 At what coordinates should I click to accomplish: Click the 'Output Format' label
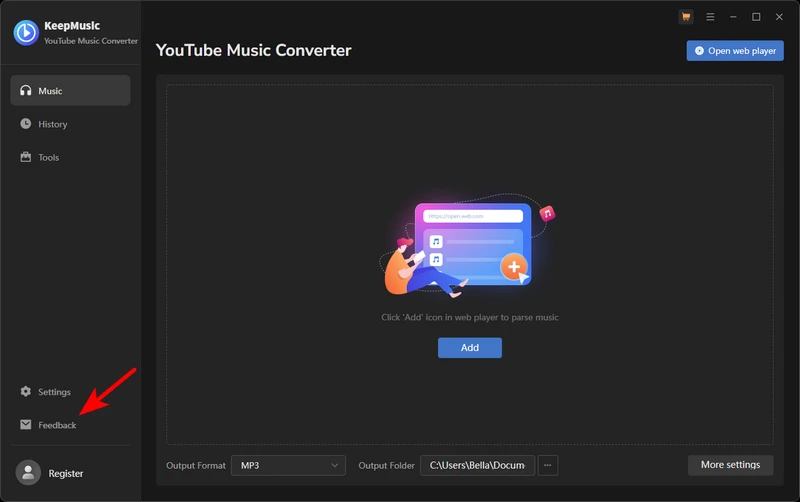tap(196, 465)
